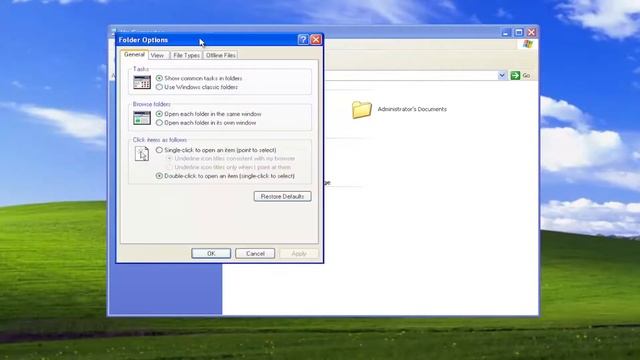Click the Administrator's Documents label
640x360 pixels.
[x=412, y=109]
